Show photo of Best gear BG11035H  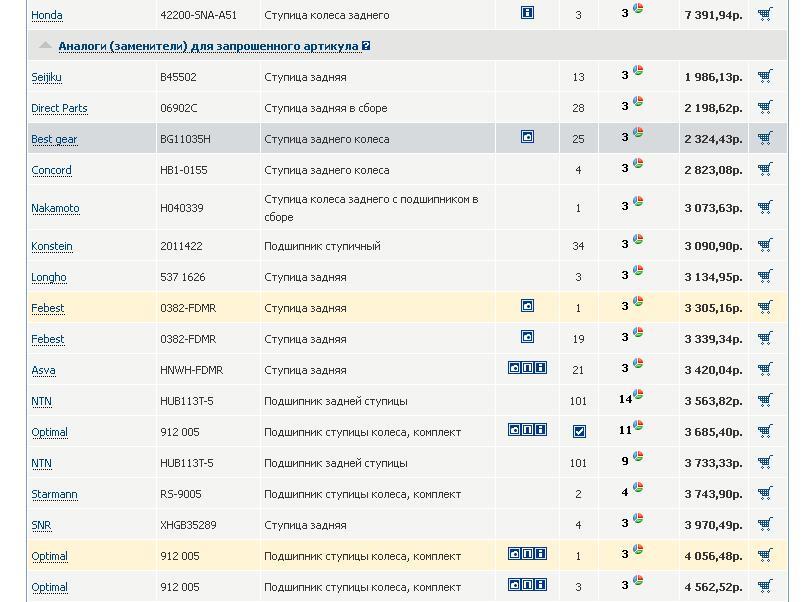tap(527, 137)
